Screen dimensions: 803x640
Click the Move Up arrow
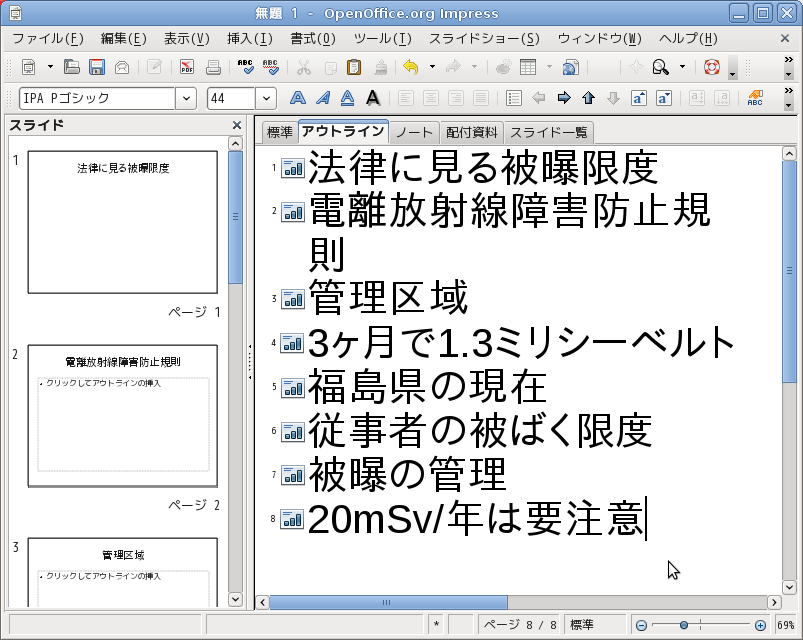point(588,99)
